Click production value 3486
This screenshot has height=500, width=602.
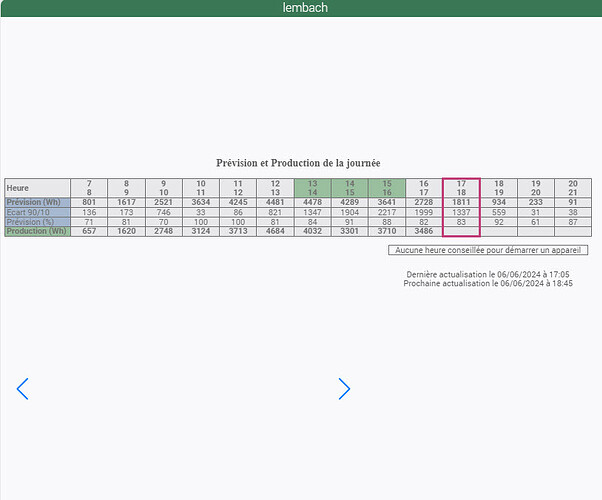424,231
